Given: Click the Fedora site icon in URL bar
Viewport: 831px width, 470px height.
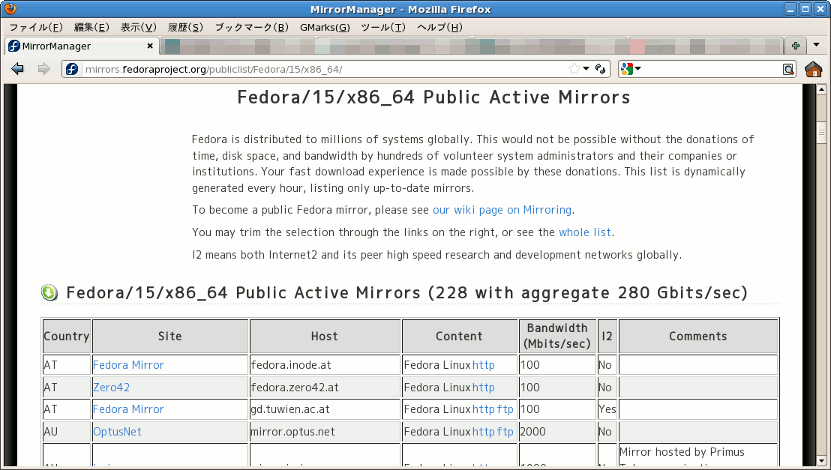Looking at the screenshot, I should tap(71, 69).
